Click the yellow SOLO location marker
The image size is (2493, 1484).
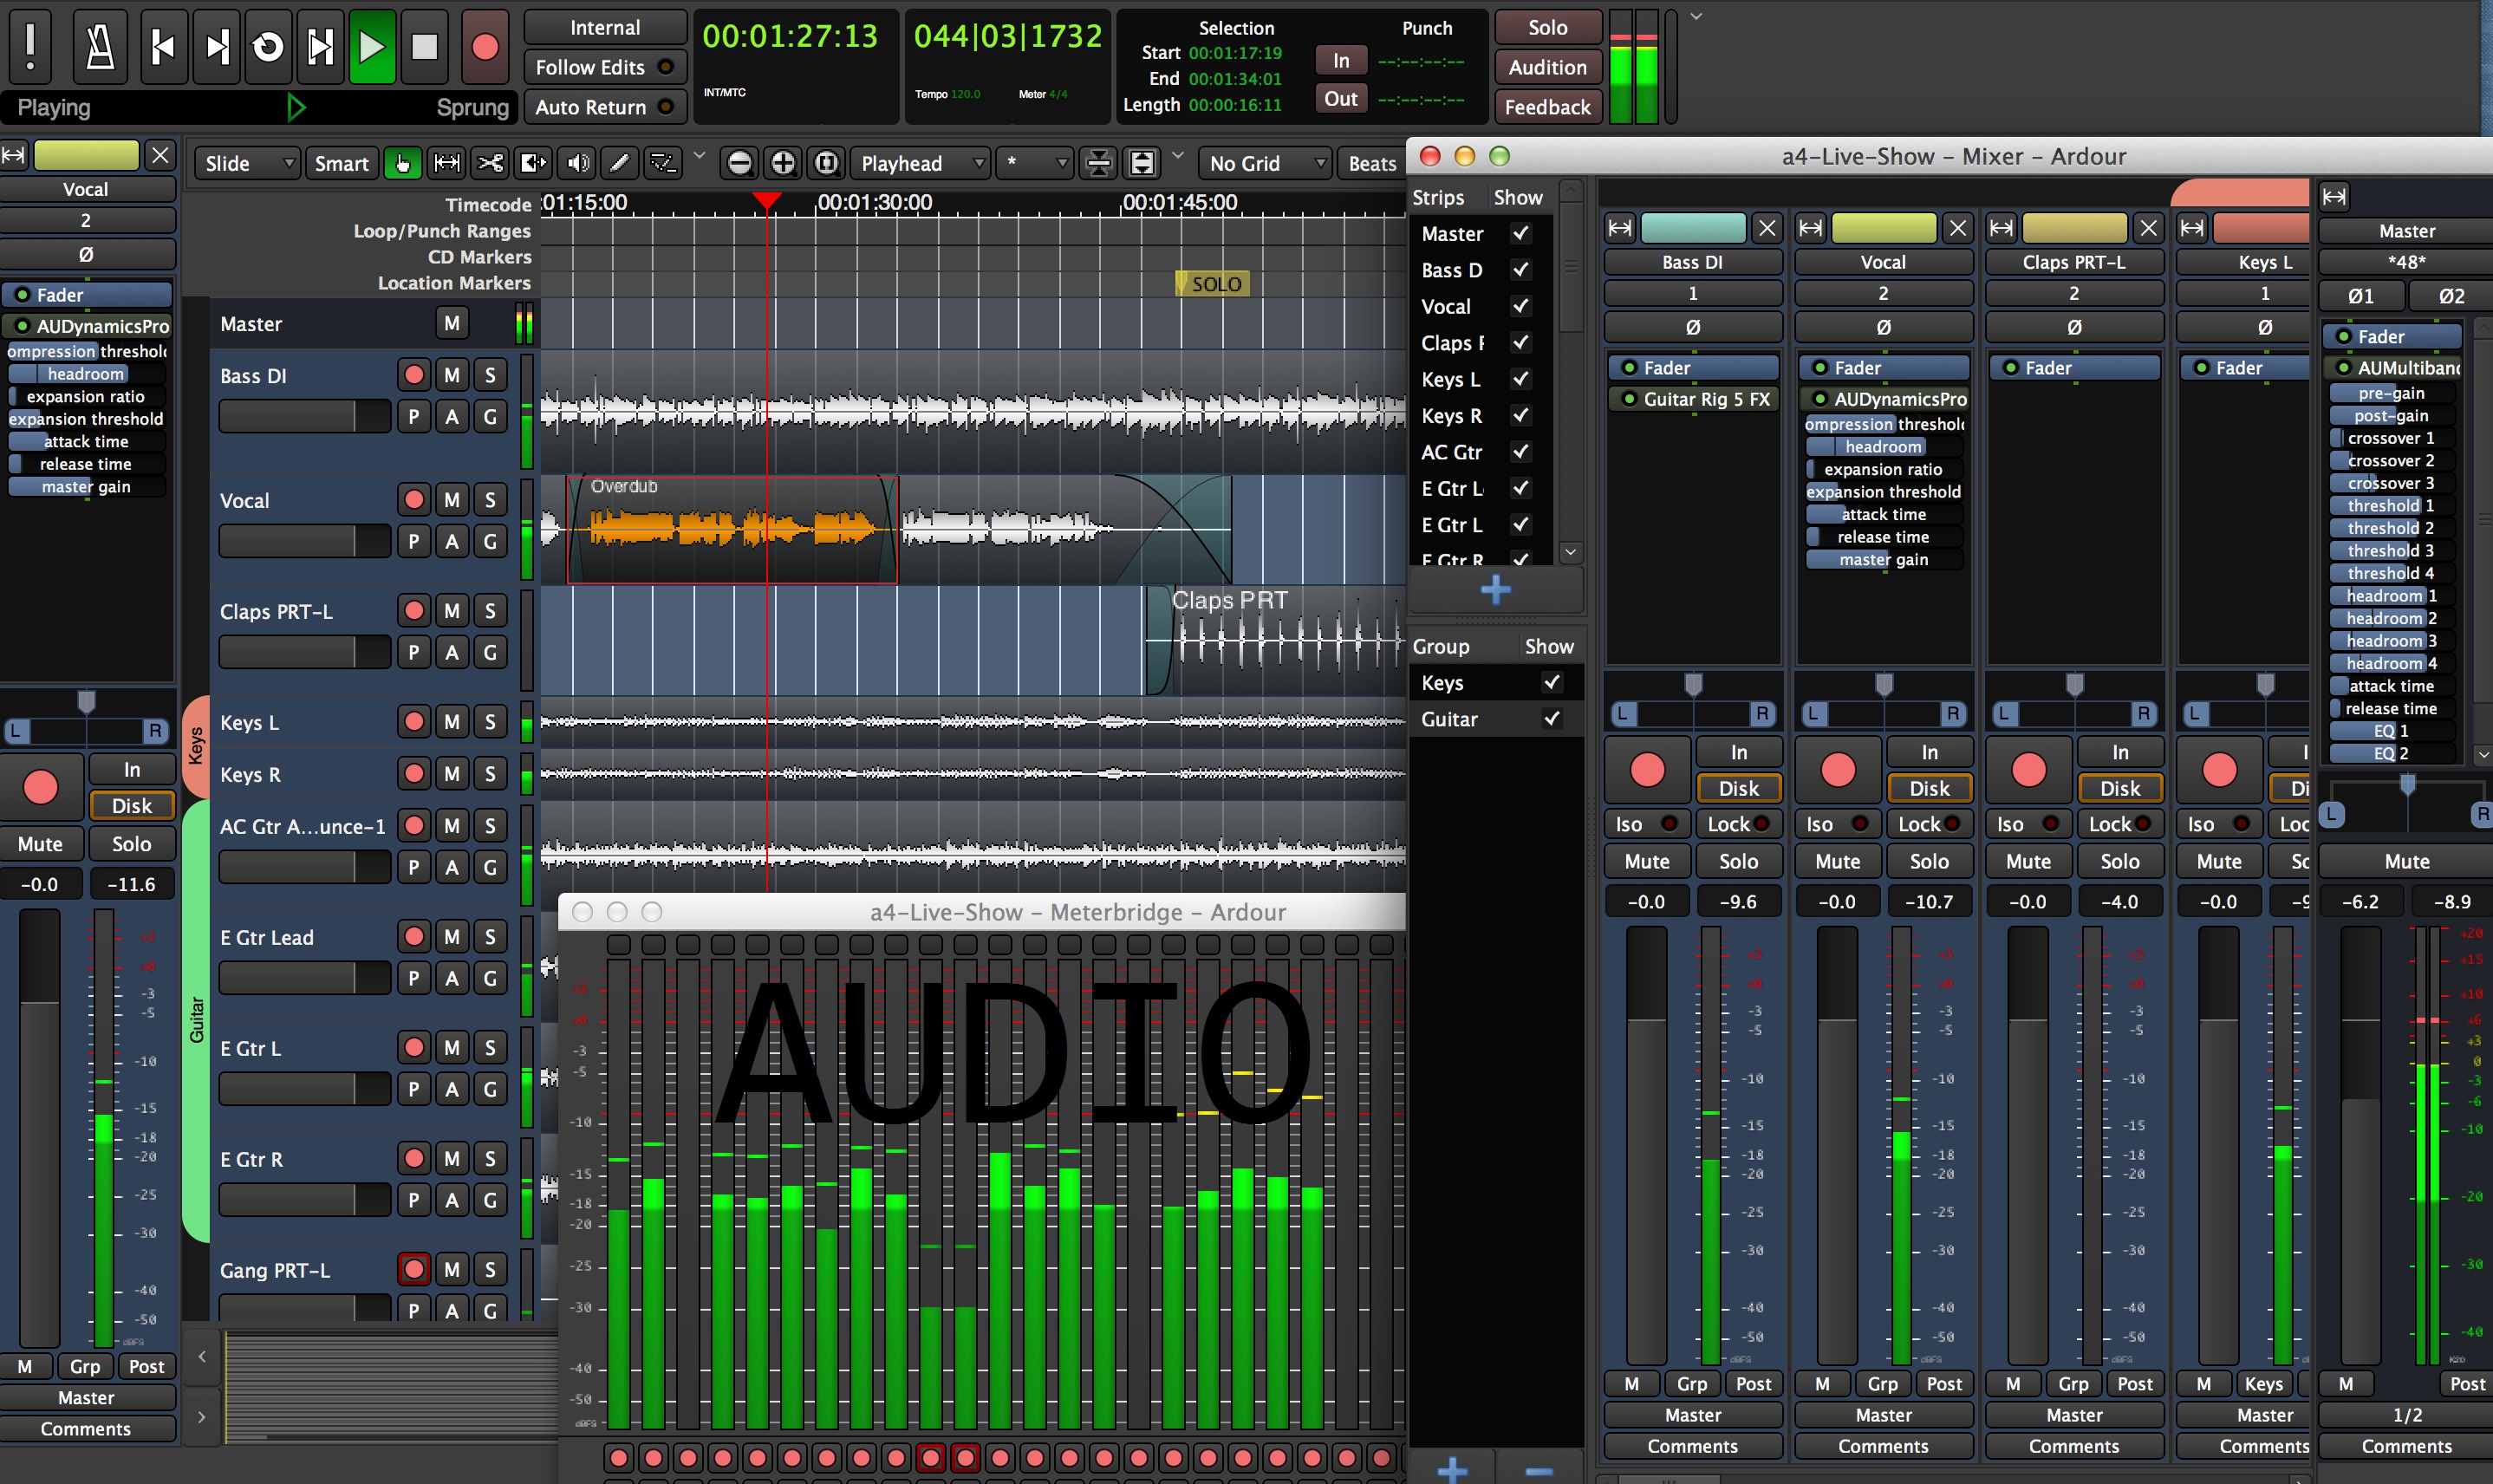click(1212, 284)
